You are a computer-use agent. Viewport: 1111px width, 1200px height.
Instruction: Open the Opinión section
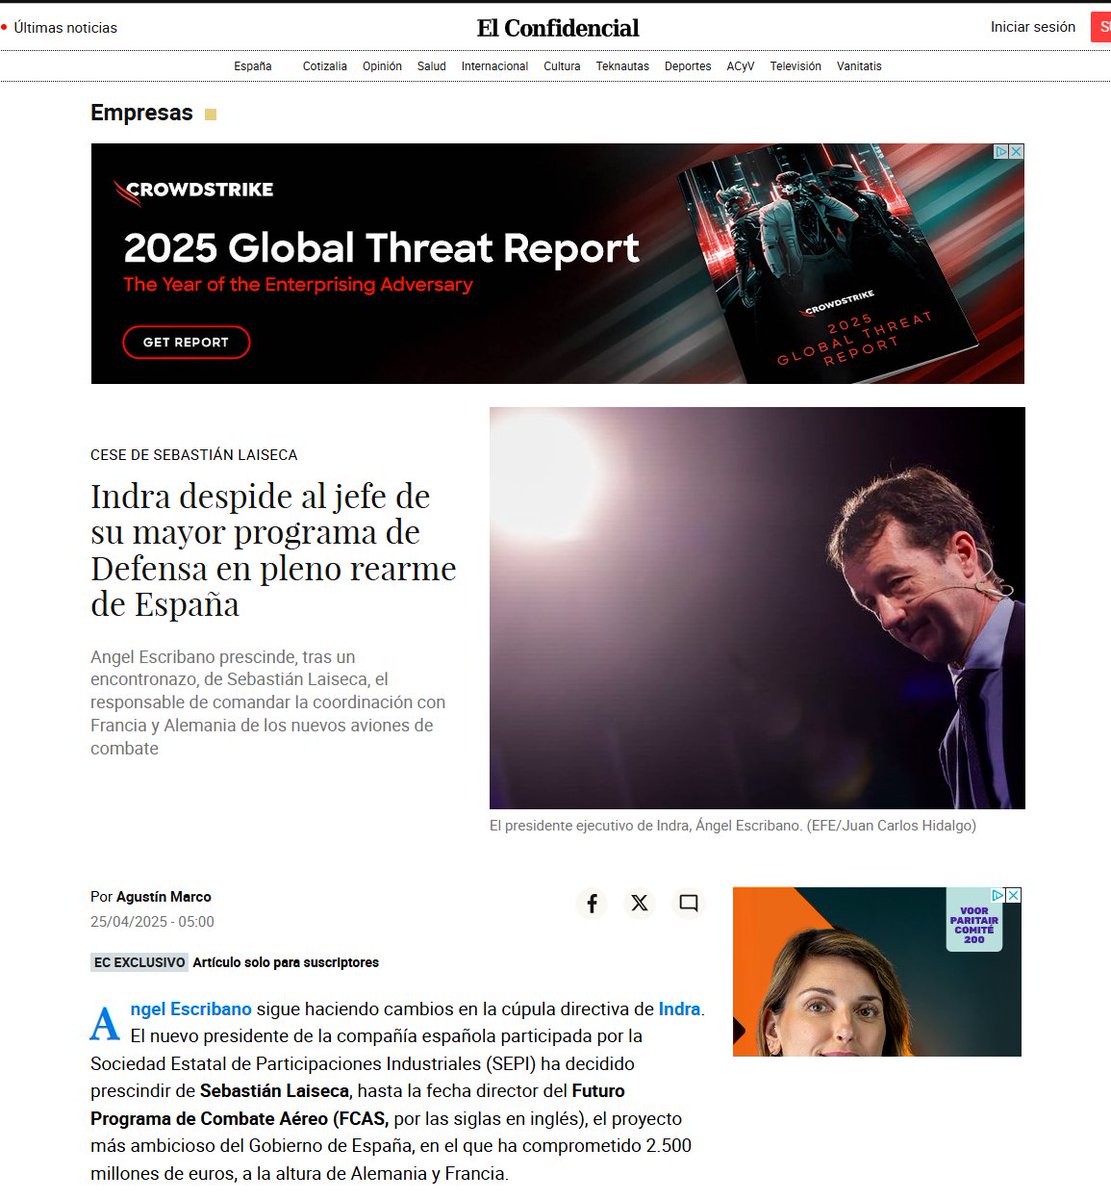[x=382, y=66]
